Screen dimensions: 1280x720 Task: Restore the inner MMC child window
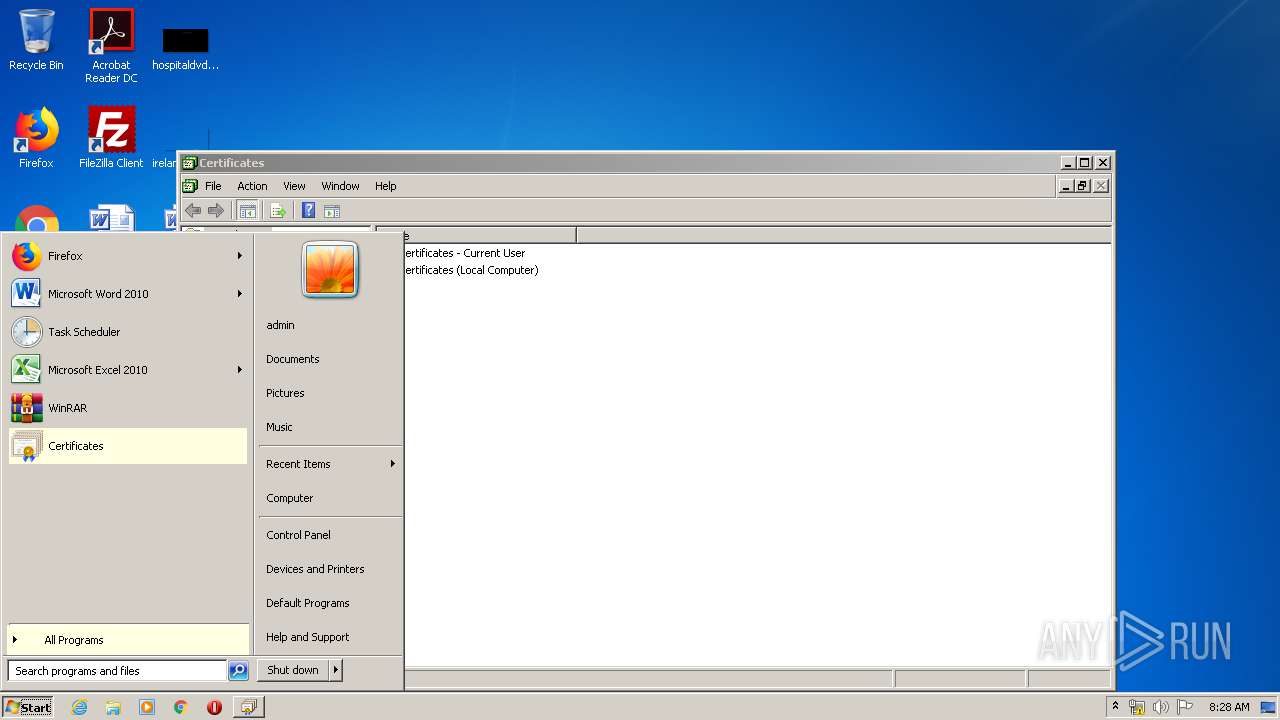1083,186
